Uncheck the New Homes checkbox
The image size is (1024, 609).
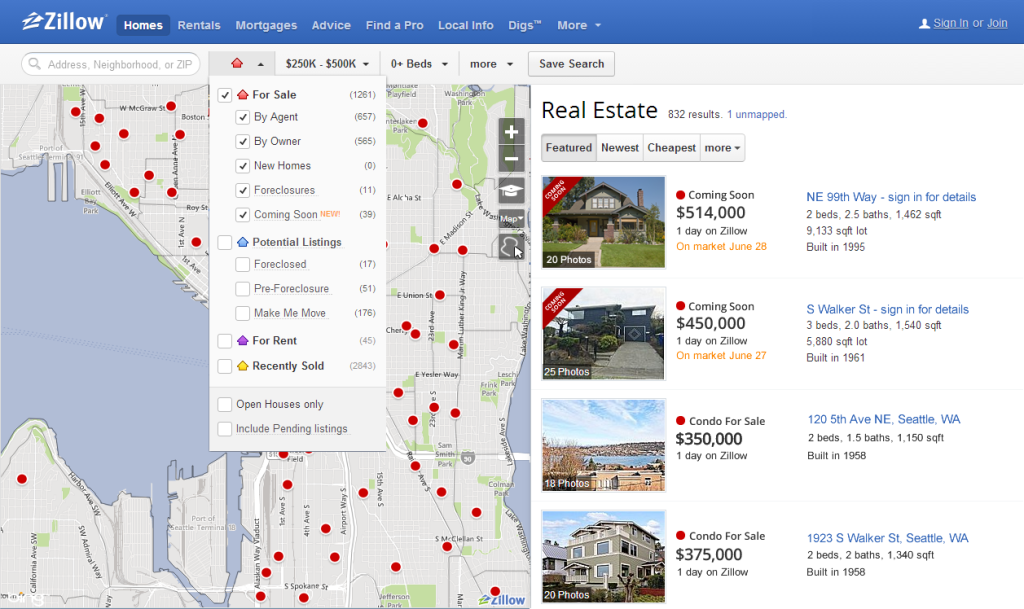(242, 166)
